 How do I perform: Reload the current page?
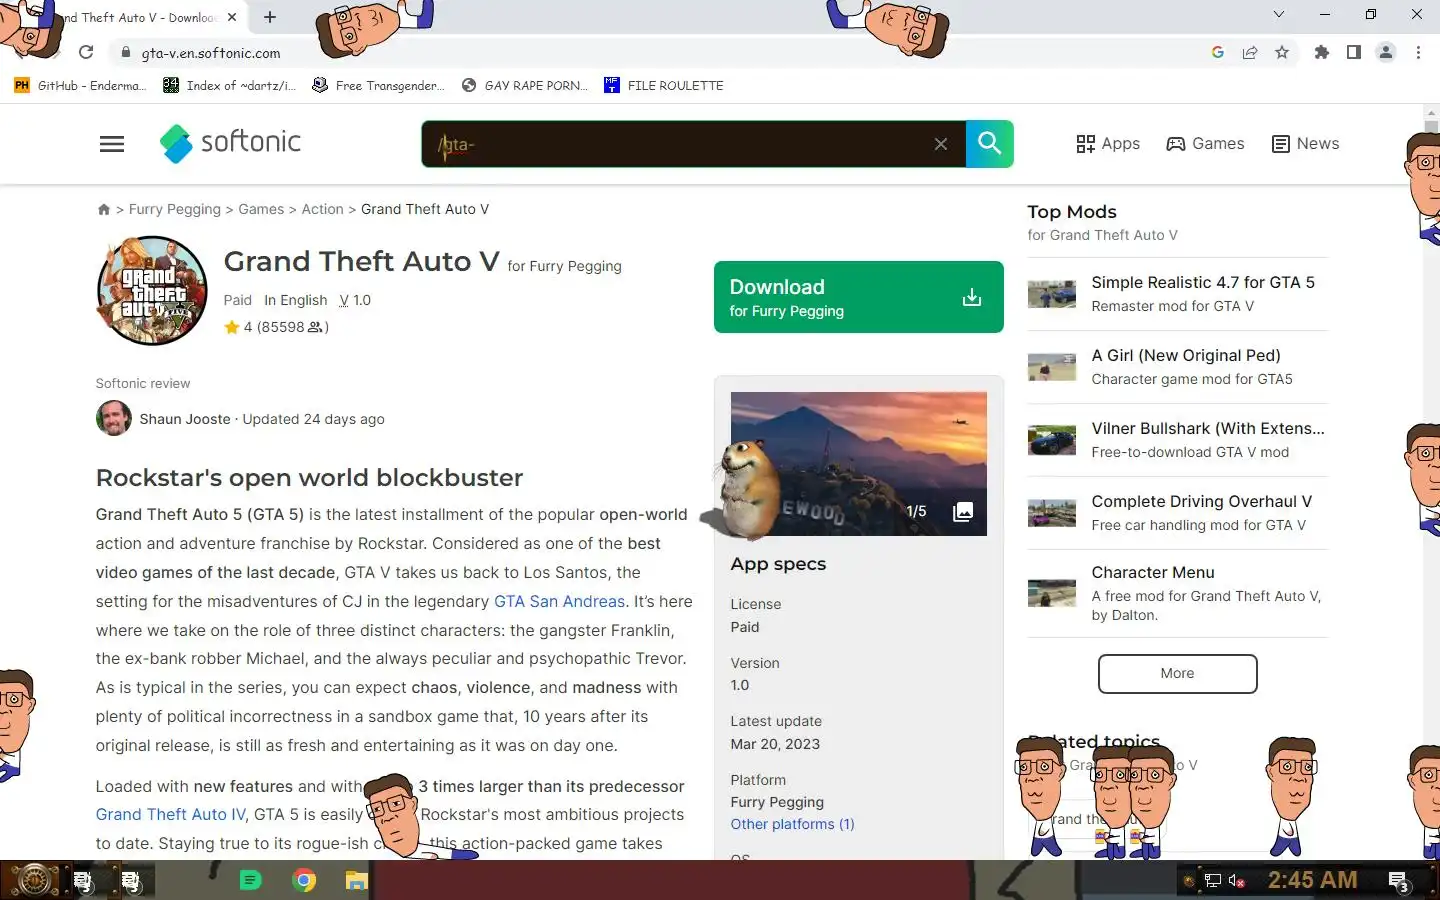86,52
